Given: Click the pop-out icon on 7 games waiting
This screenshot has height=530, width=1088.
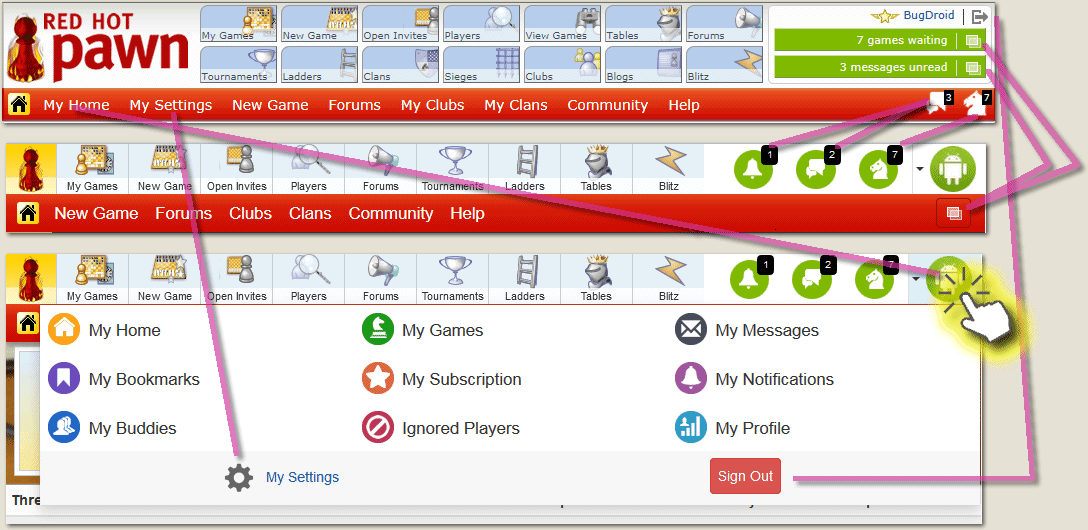Looking at the screenshot, I should 972,41.
